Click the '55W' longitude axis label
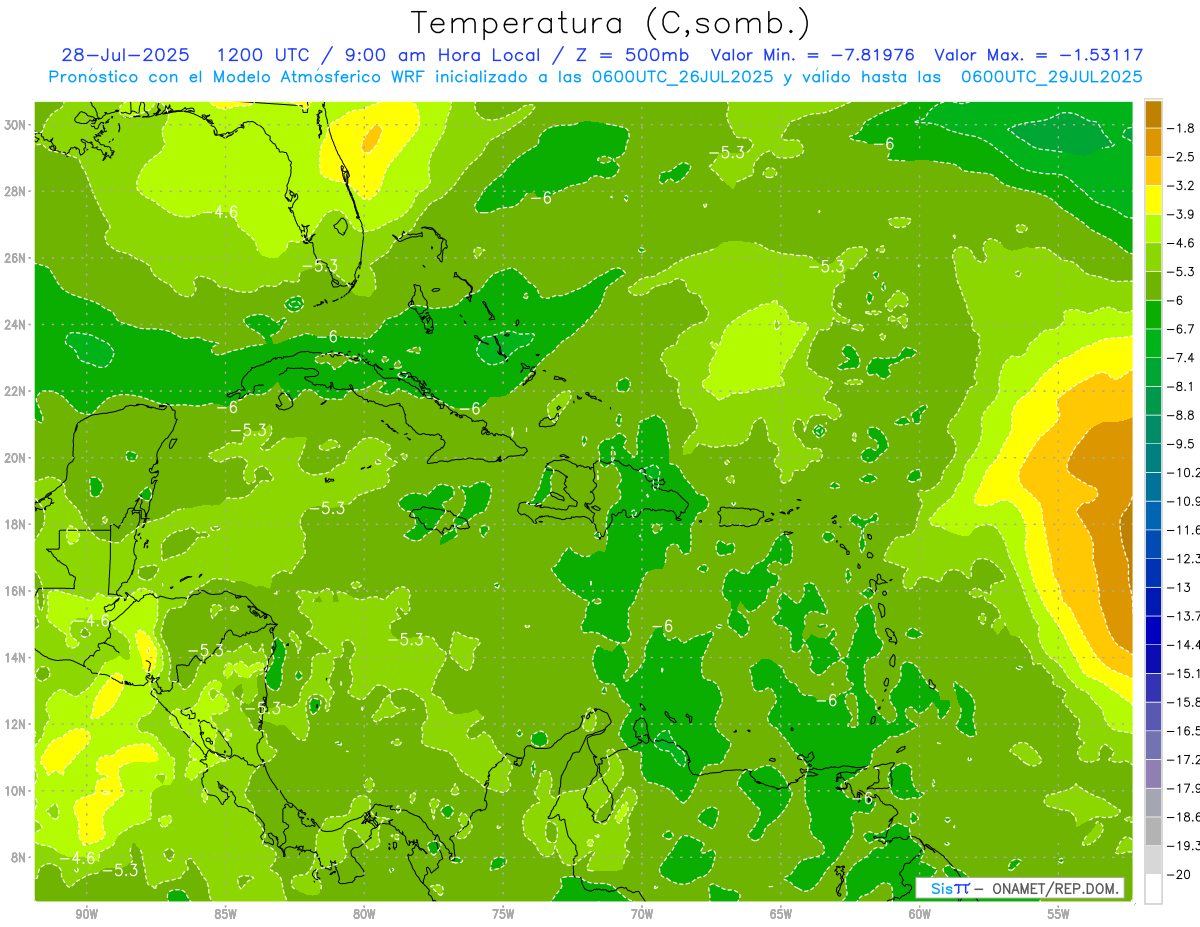The image size is (1200, 927). coord(1059,913)
